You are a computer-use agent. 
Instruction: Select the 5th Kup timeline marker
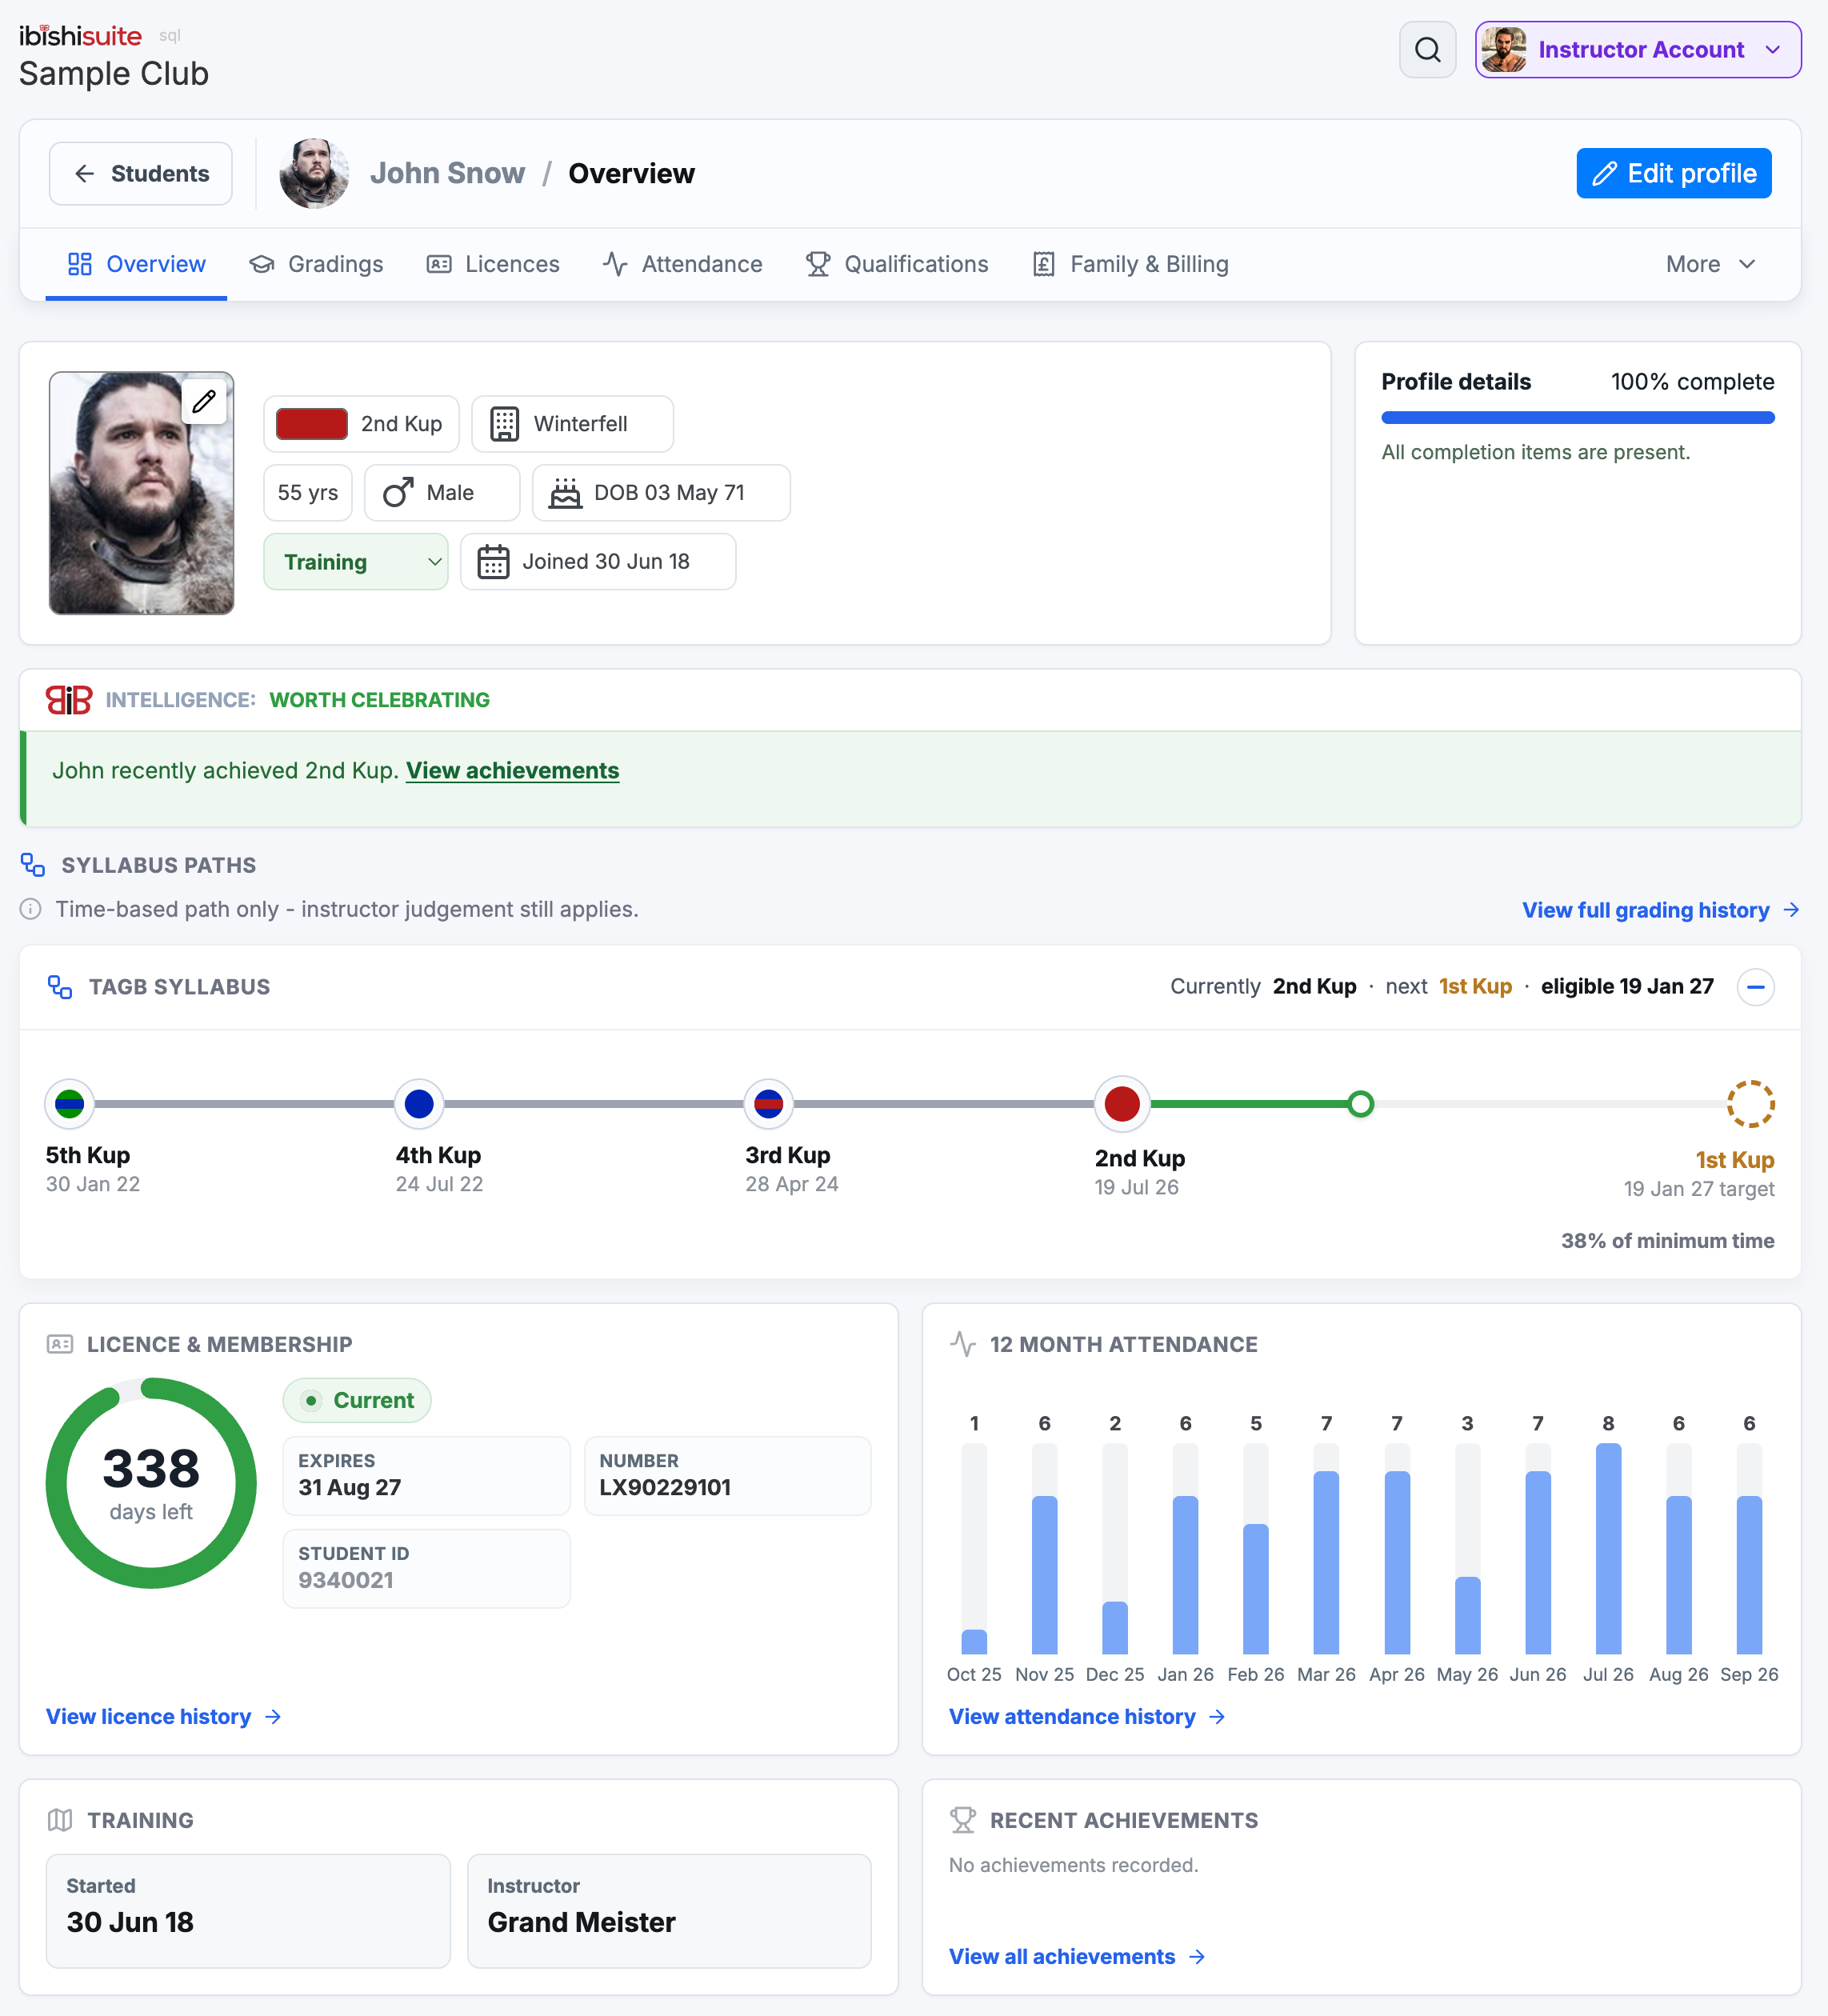coord(69,1104)
